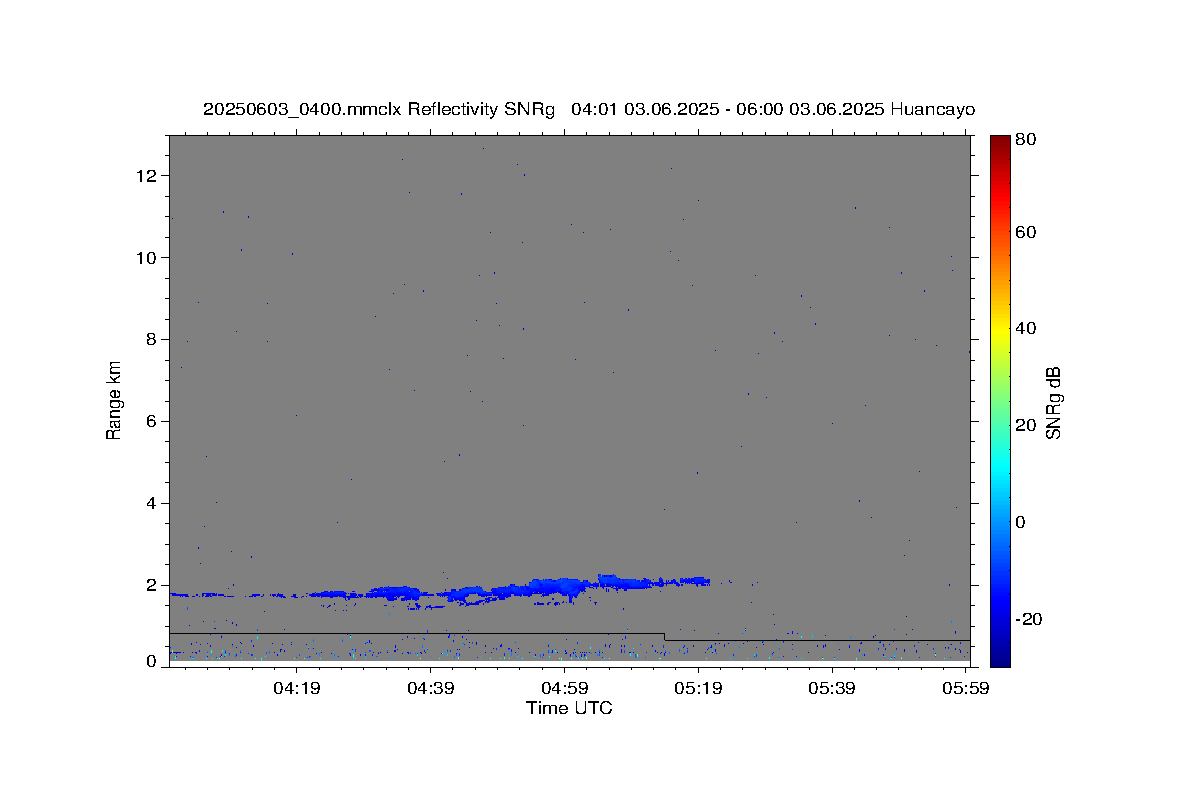Click the yellow region of the colorbar
This screenshot has height=800, width=1200.
point(1000,328)
